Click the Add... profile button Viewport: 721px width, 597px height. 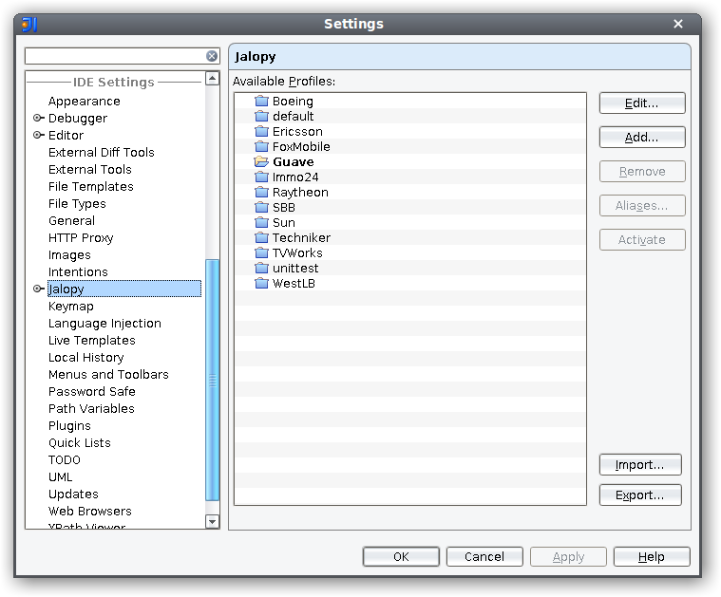642,137
